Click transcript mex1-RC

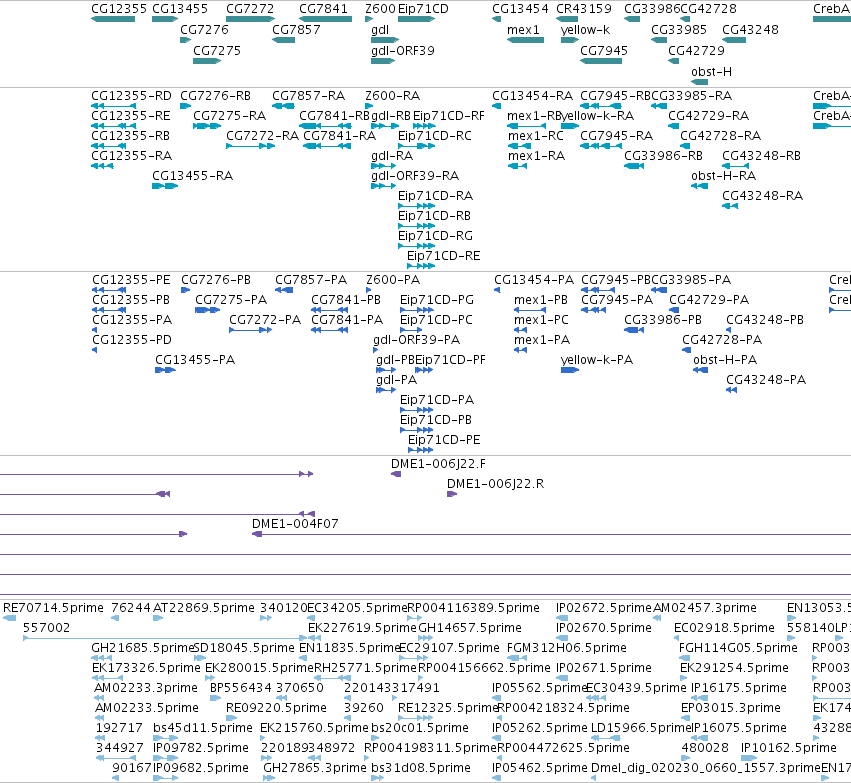(x=519, y=146)
